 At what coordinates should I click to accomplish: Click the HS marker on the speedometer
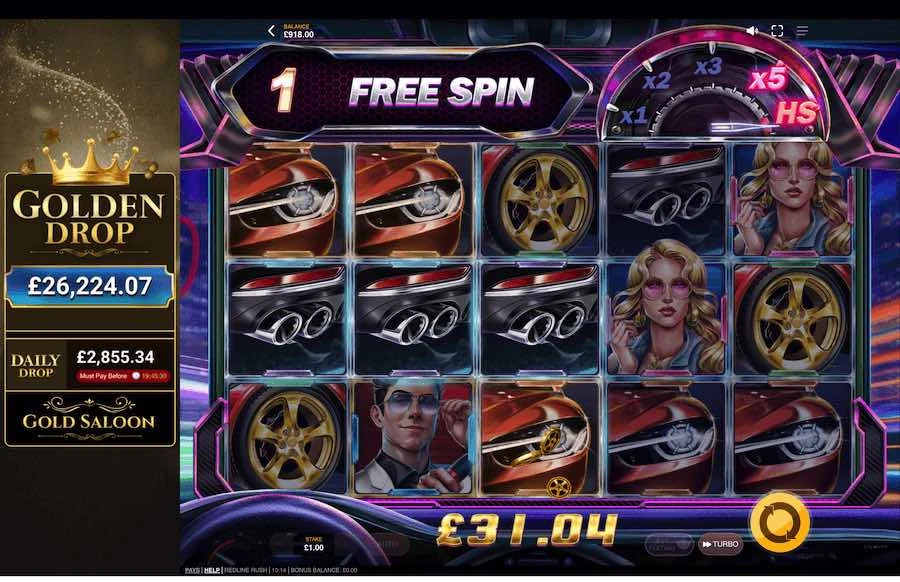796,113
